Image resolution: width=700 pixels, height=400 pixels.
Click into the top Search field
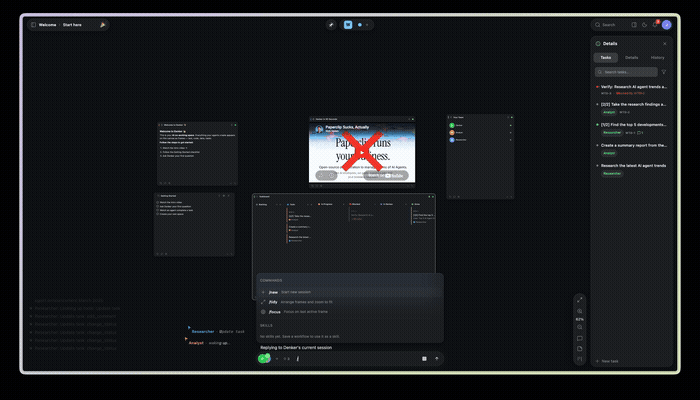click(610, 25)
